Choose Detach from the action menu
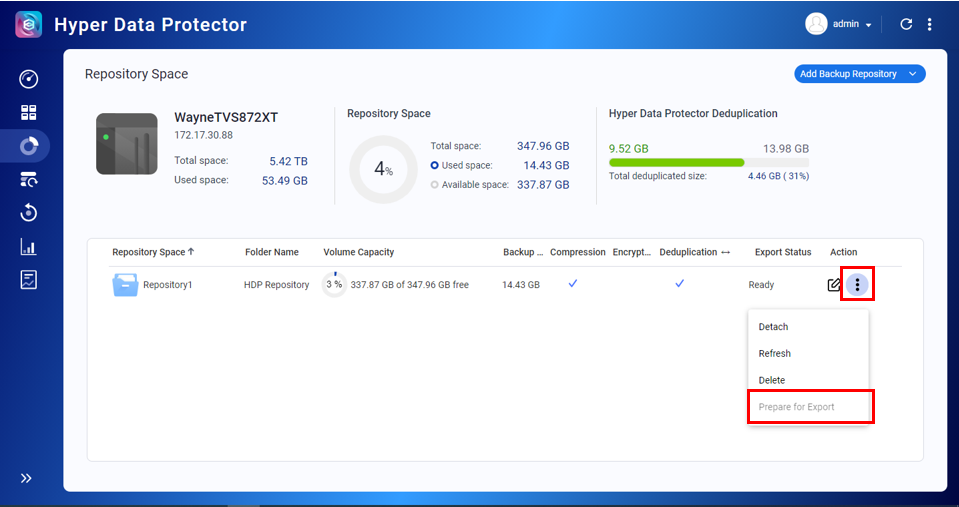Screen dimensions: 959x507 coord(773,327)
